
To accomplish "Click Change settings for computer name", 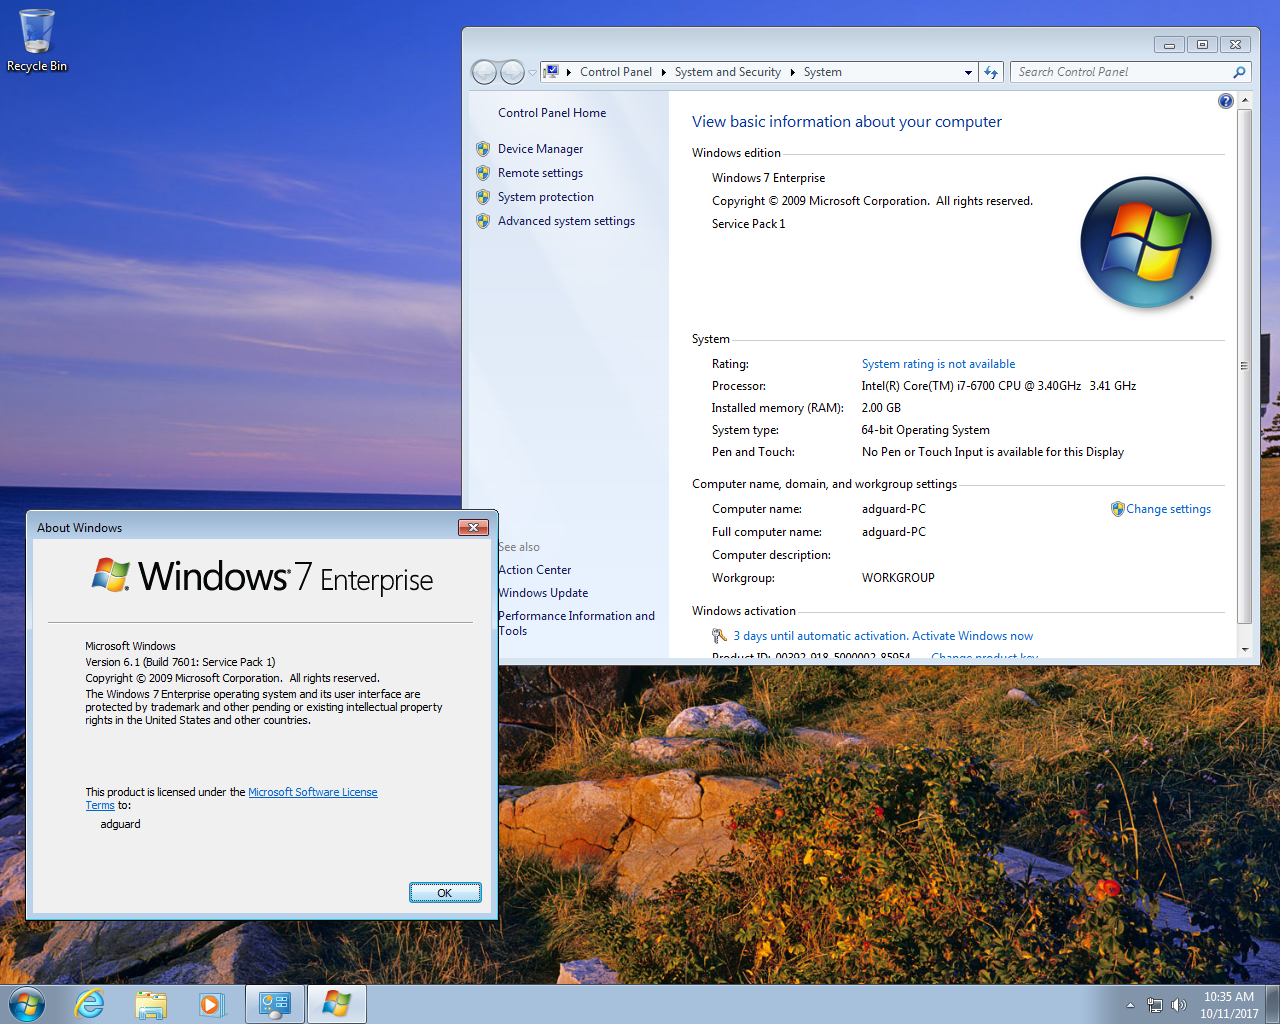I will pyautogui.click(x=1168, y=509).
